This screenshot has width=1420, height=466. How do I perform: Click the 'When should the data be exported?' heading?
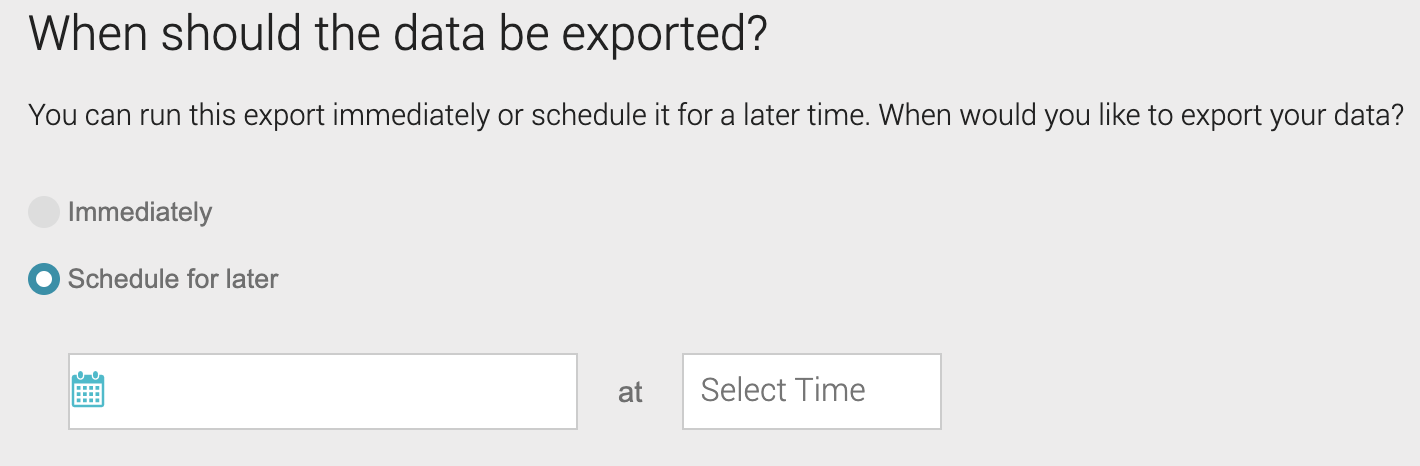pyautogui.click(x=397, y=34)
